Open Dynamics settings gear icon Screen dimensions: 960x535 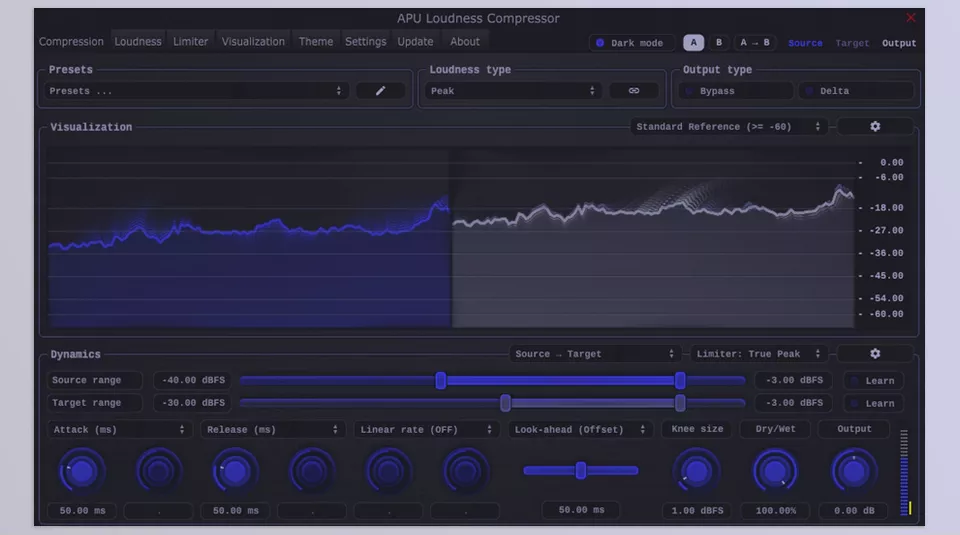[x=875, y=353]
